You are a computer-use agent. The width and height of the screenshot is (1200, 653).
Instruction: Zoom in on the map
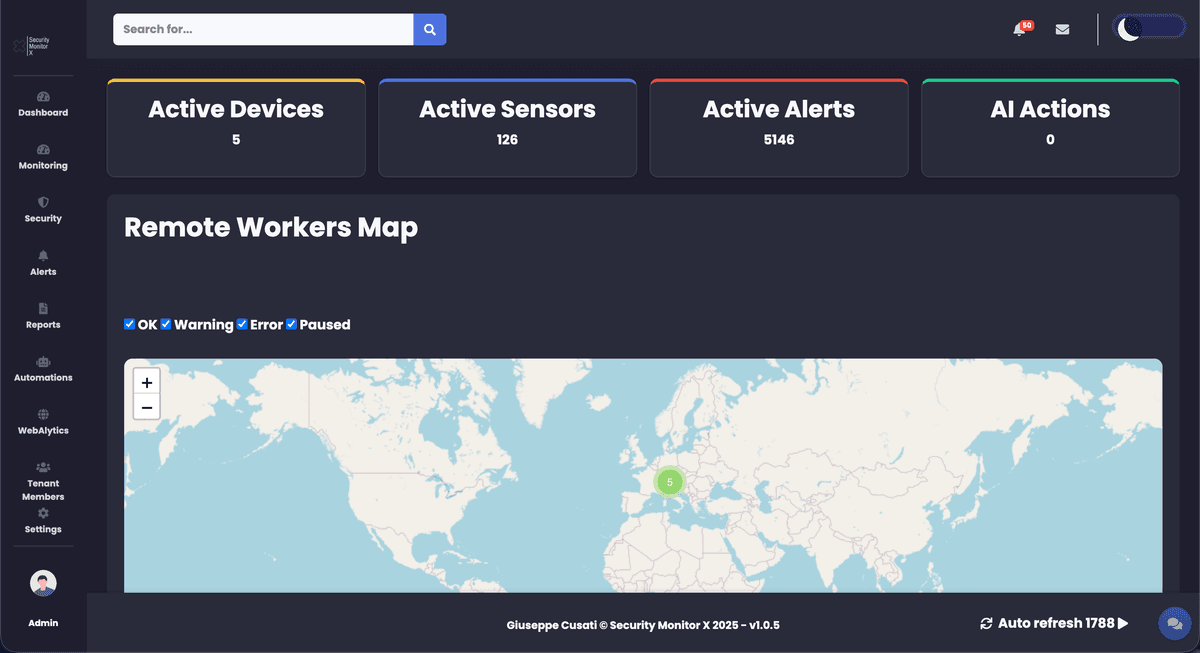tap(147, 383)
